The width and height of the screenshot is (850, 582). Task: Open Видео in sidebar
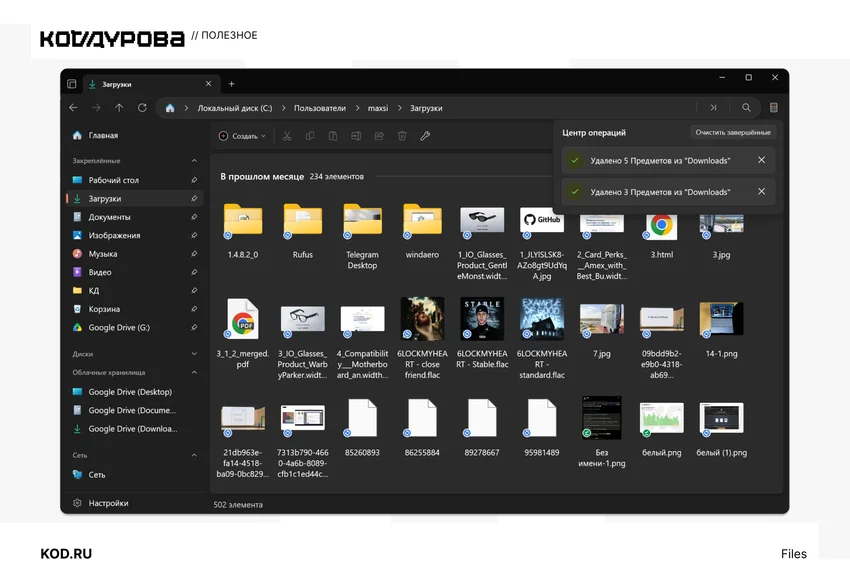click(x=134, y=272)
